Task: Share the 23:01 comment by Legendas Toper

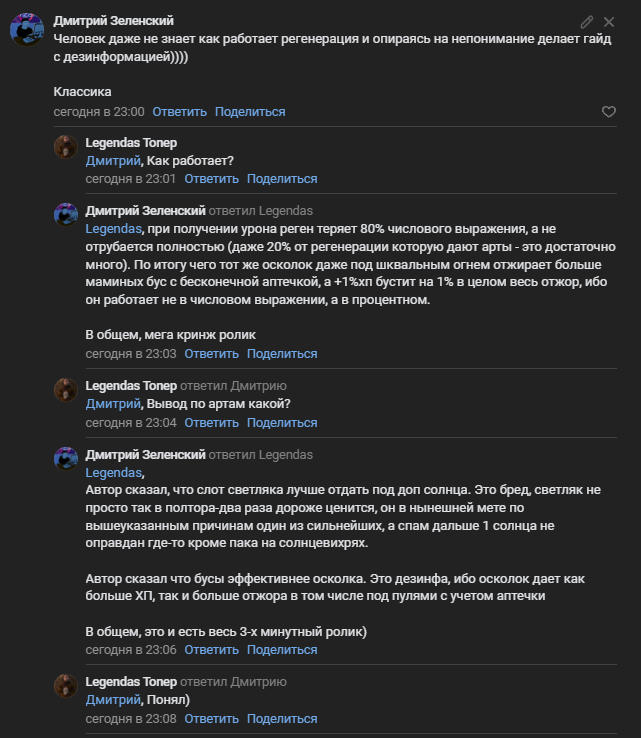Action: [282, 179]
